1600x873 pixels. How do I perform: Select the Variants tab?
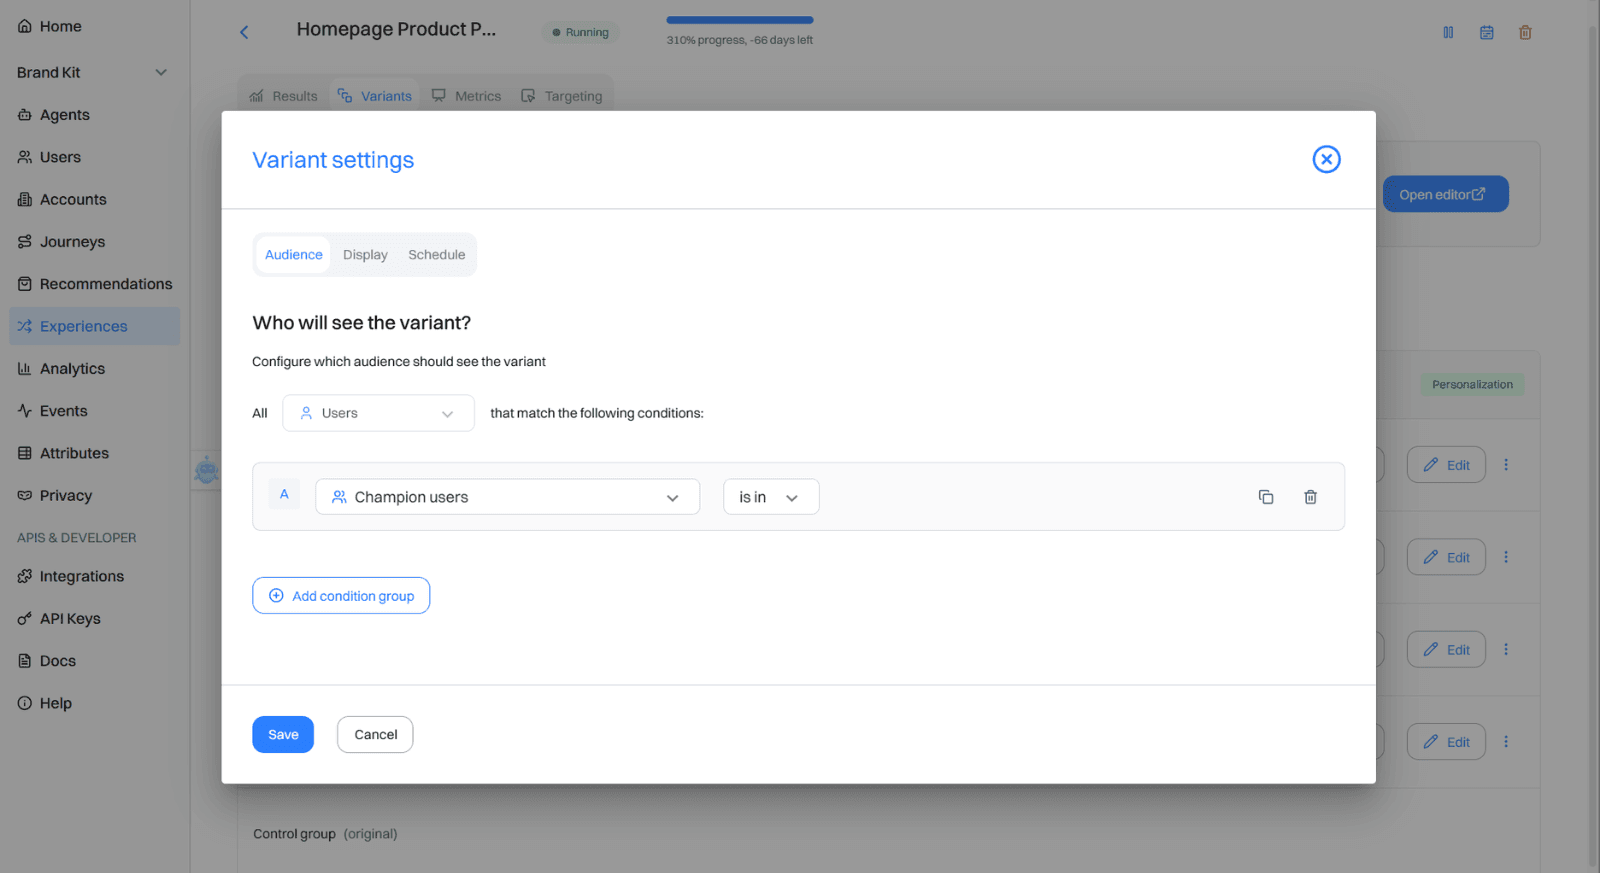[x=375, y=96]
